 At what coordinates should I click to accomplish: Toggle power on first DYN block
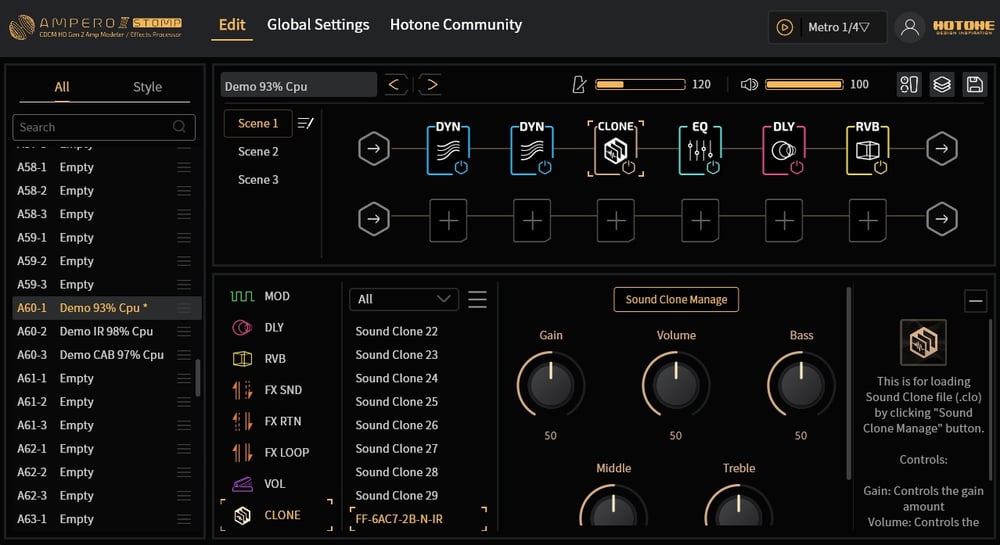461,167
